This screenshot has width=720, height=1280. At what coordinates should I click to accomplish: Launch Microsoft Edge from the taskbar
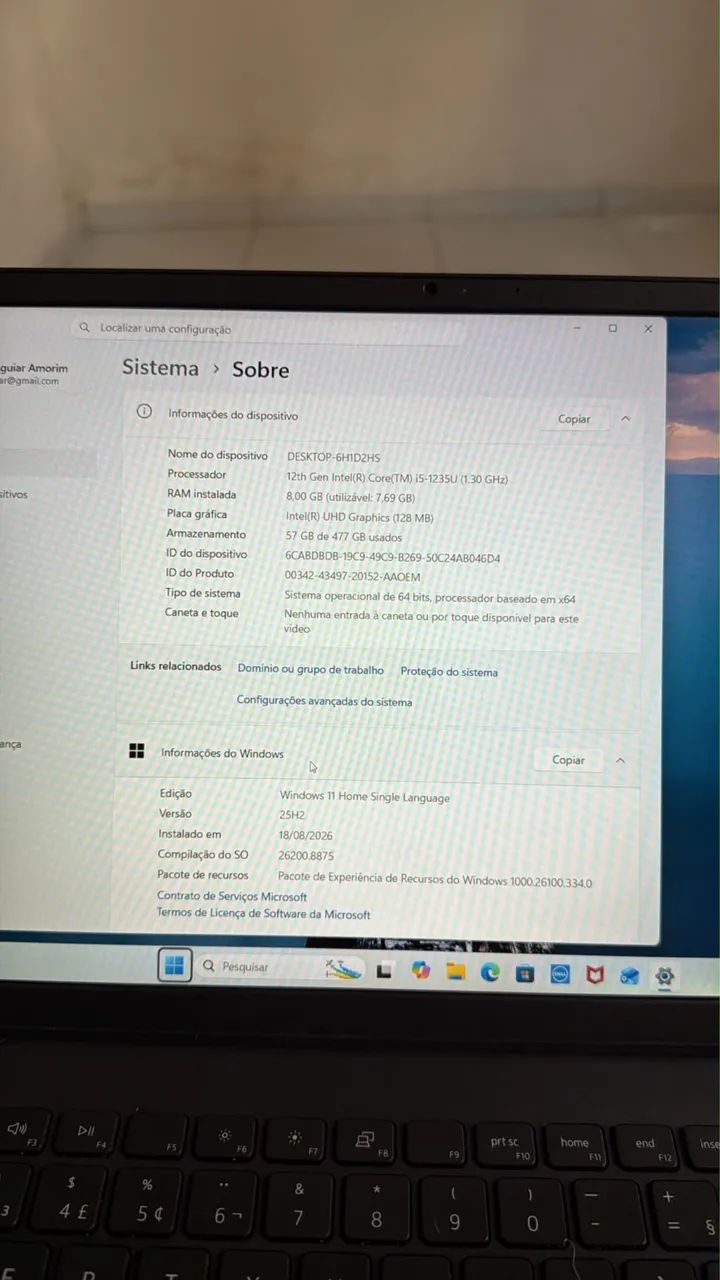click(x=490, y=972)
